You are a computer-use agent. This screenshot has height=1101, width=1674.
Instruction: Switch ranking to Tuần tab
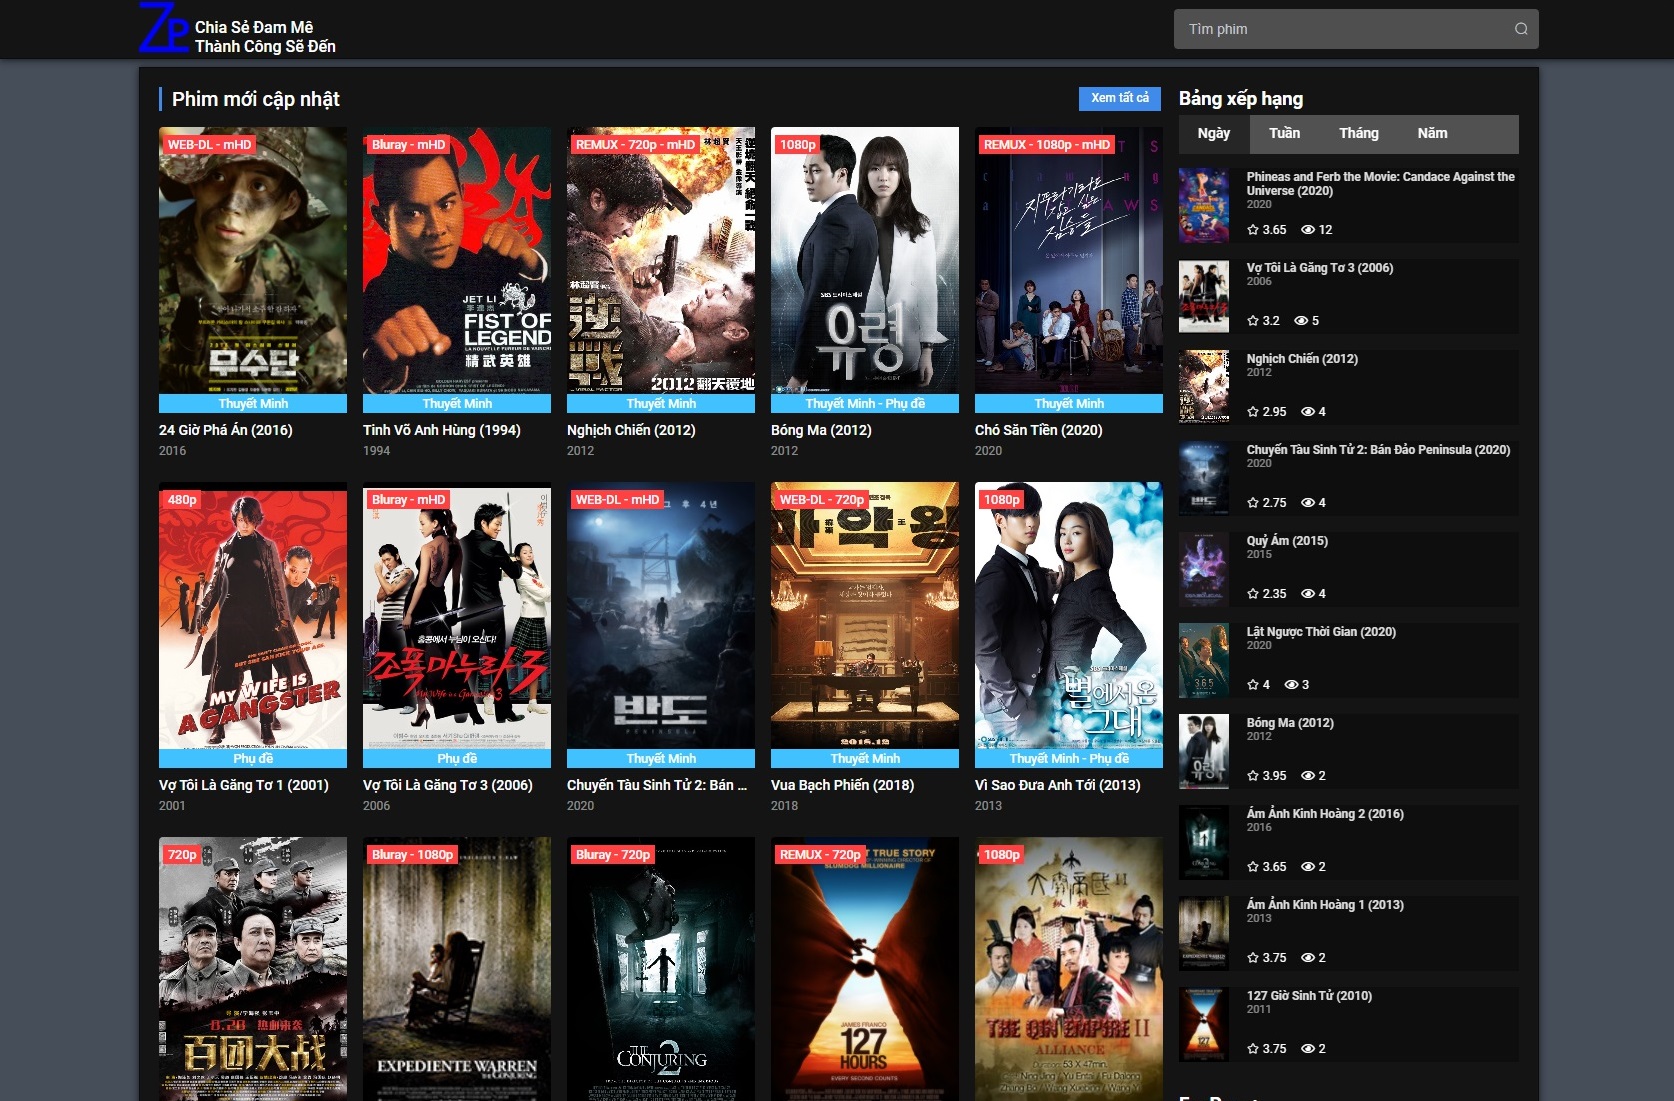click(x=1285, y=134)
